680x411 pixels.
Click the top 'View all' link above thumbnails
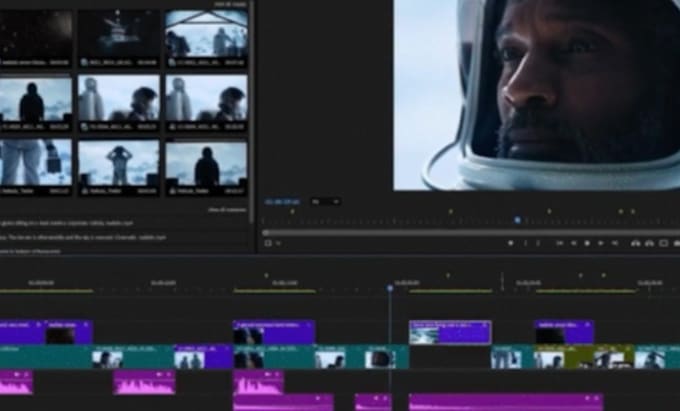coord(230,4)
